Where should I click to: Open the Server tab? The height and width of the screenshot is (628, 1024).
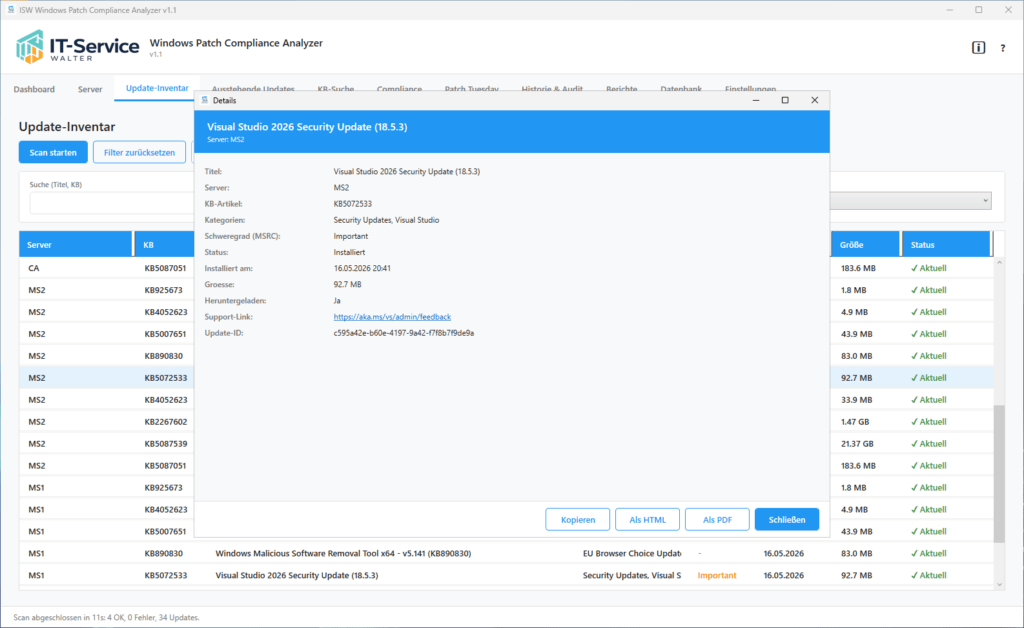tap(90, 89)
